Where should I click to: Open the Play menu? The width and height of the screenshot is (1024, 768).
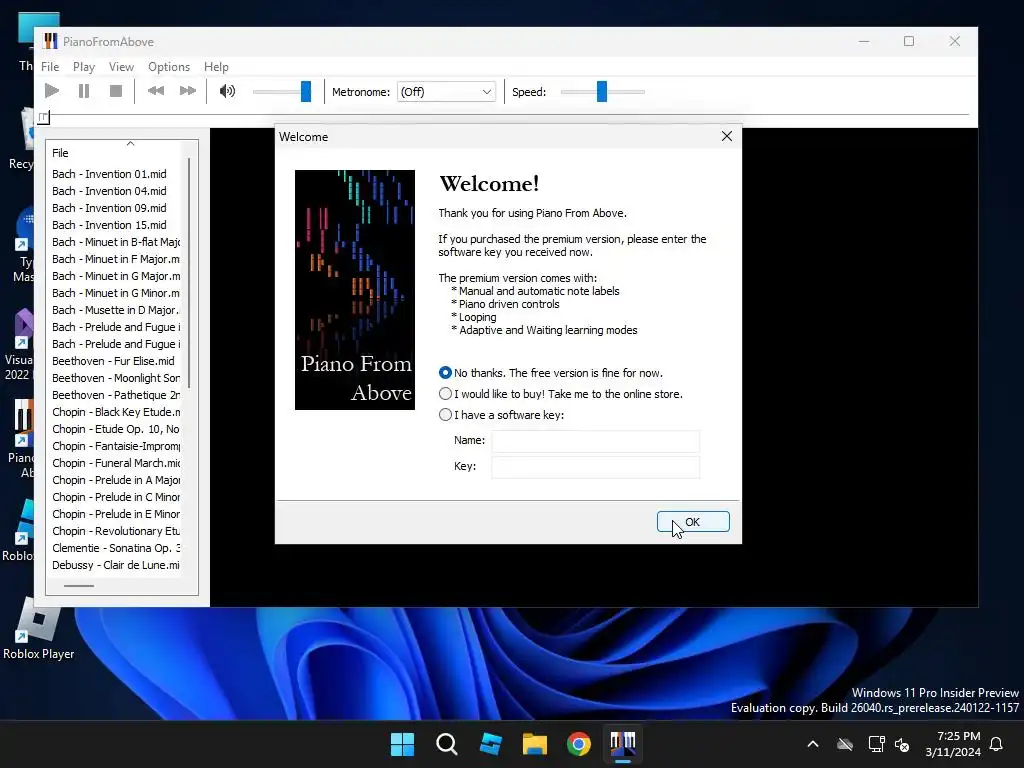click(x=84, y=67)
